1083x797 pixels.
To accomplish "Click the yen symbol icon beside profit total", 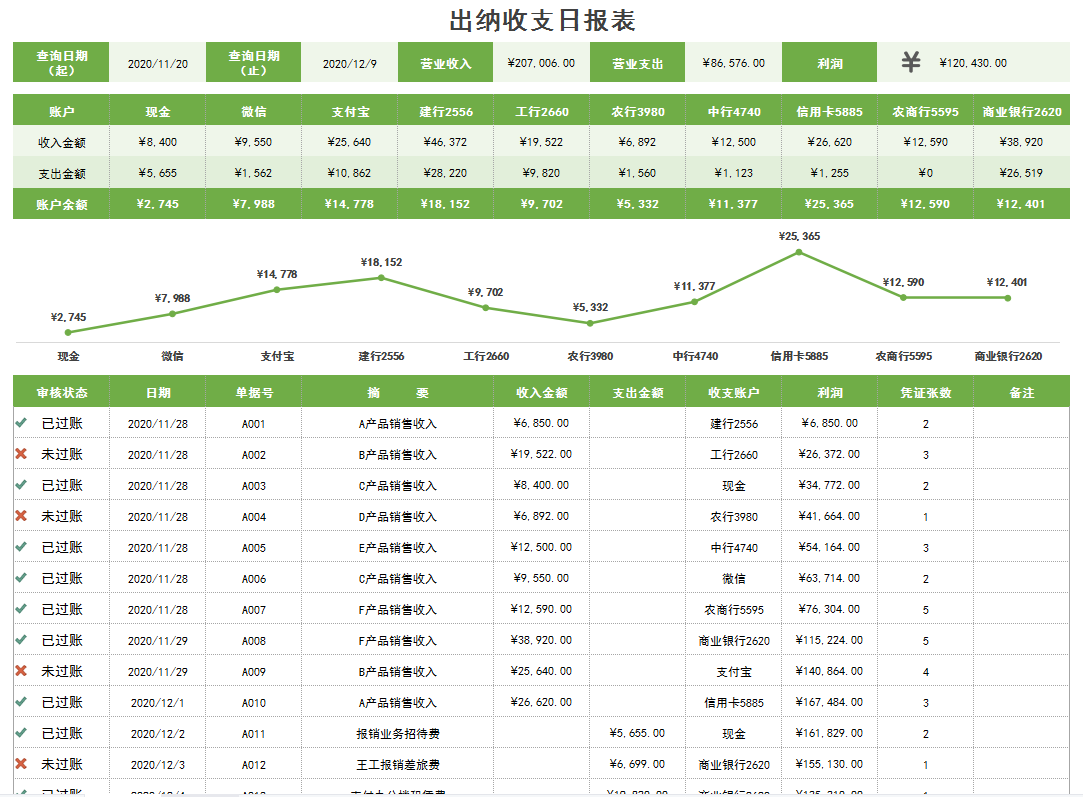I will tap(911, 62).
